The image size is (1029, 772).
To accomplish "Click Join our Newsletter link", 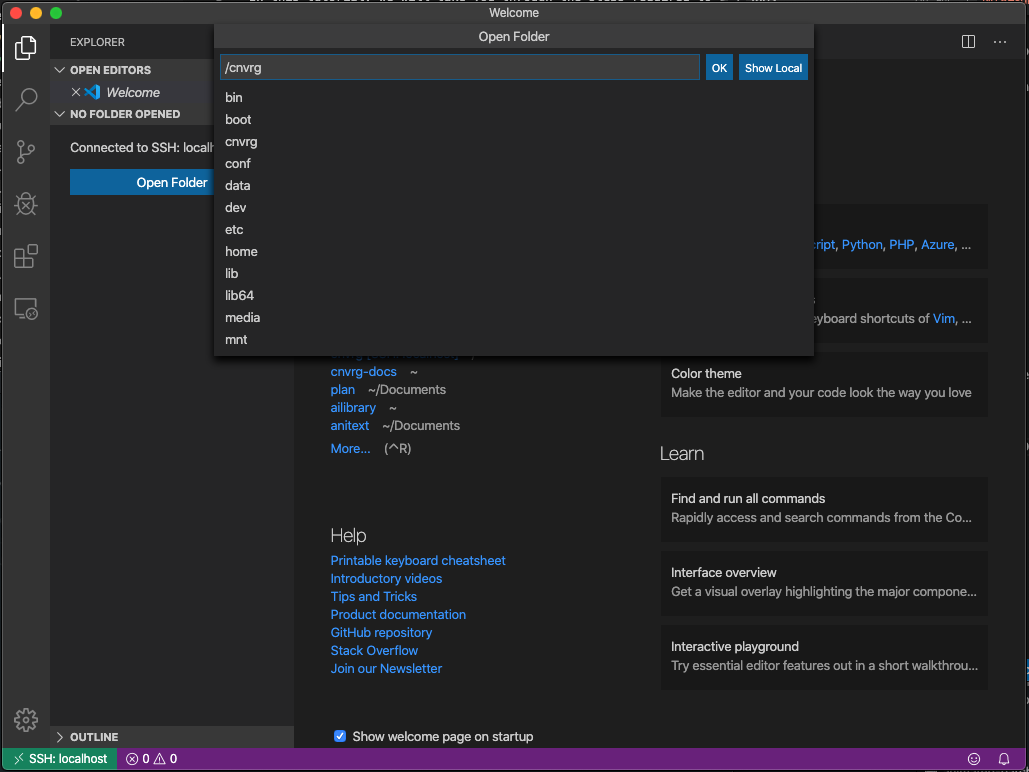I will pos(386,668).
